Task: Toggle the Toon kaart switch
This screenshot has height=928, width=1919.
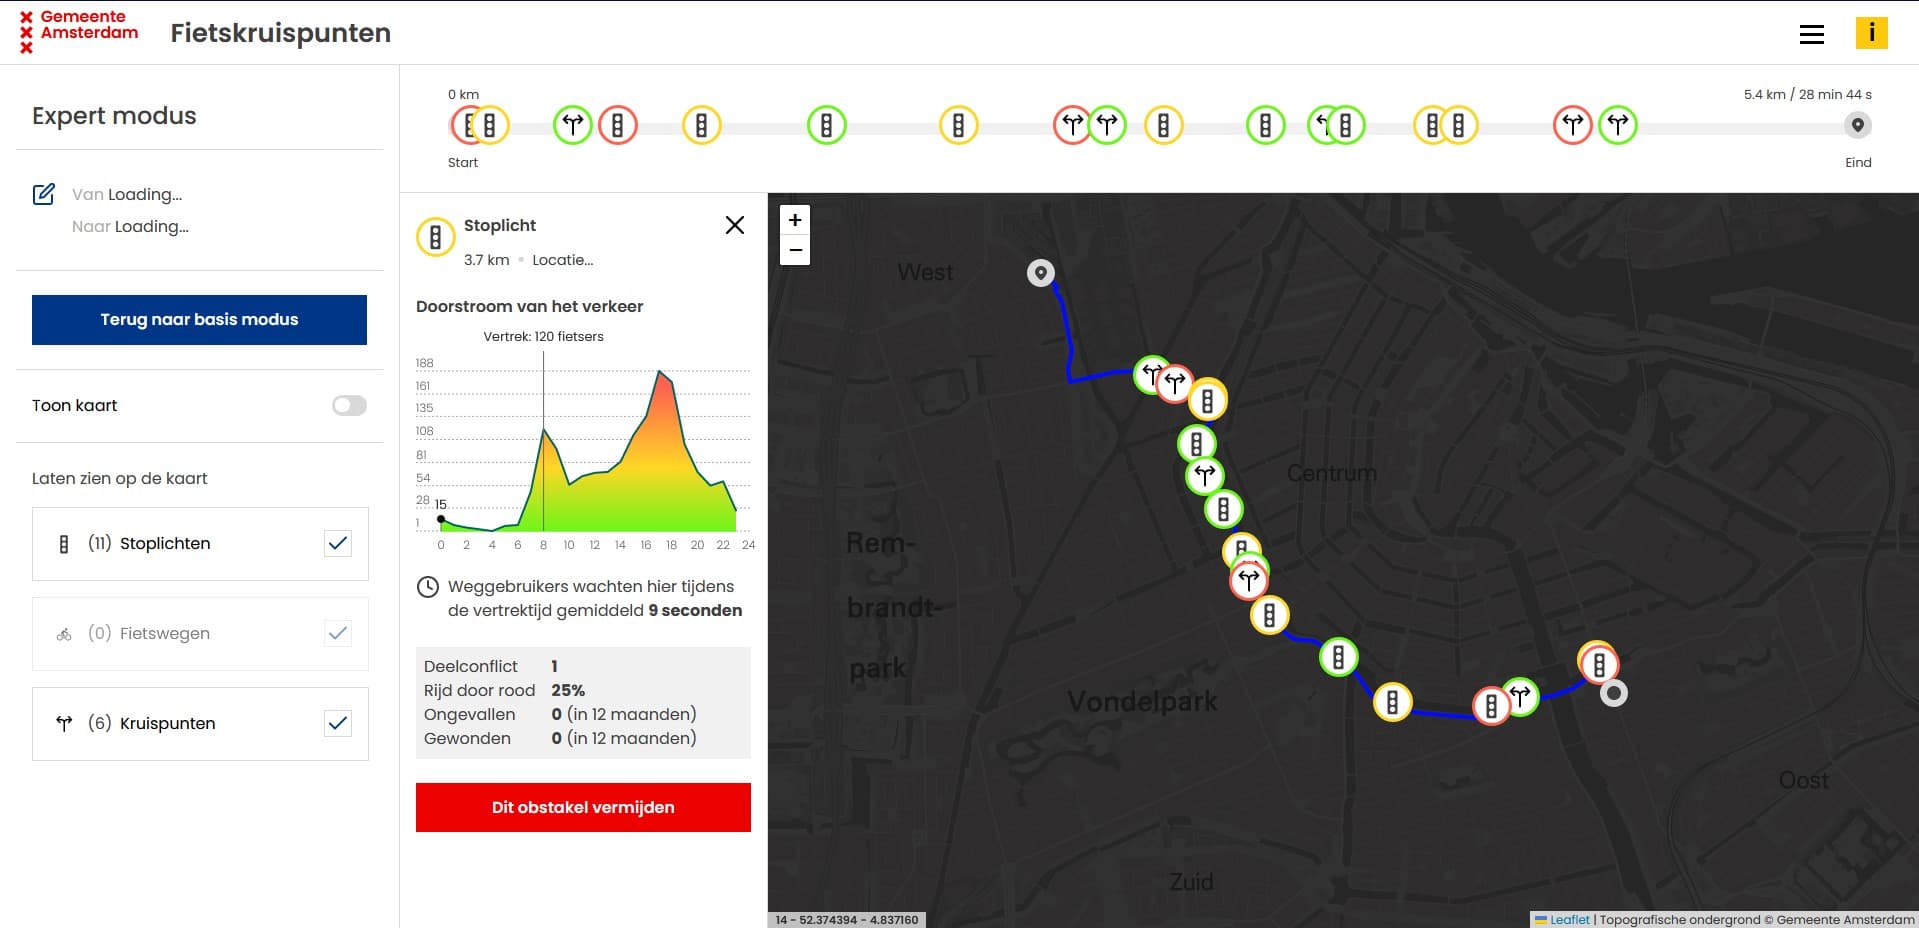Action: [x=349, y=405]
